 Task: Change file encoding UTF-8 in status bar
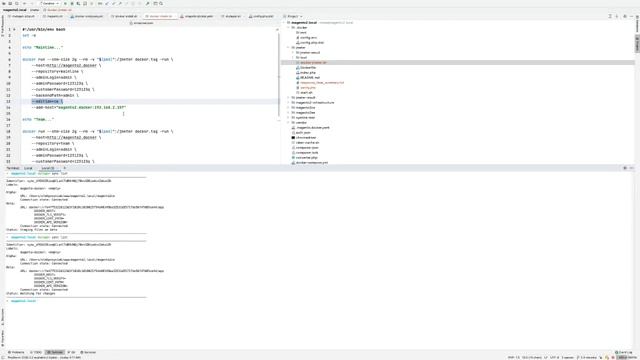pos(554,358)
